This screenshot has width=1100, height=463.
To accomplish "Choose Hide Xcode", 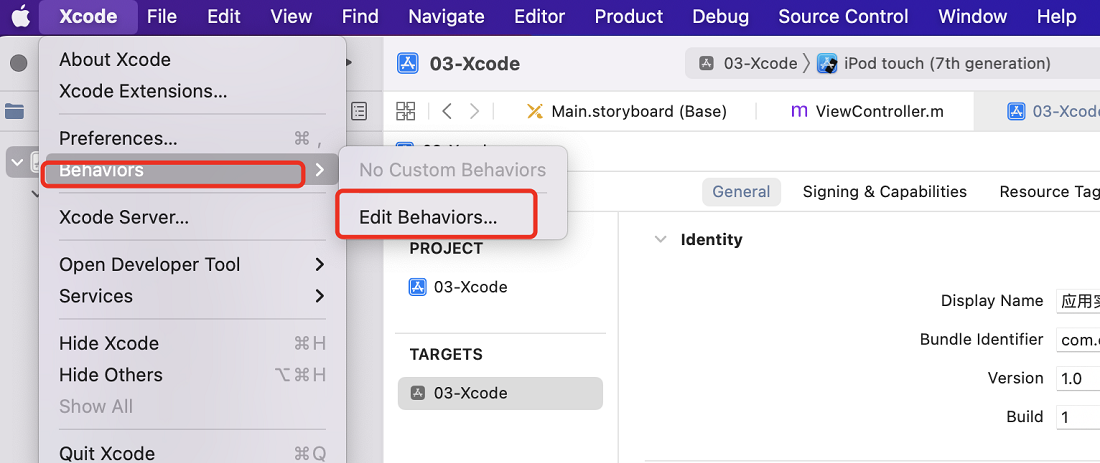I will click(x=192, y=343).
